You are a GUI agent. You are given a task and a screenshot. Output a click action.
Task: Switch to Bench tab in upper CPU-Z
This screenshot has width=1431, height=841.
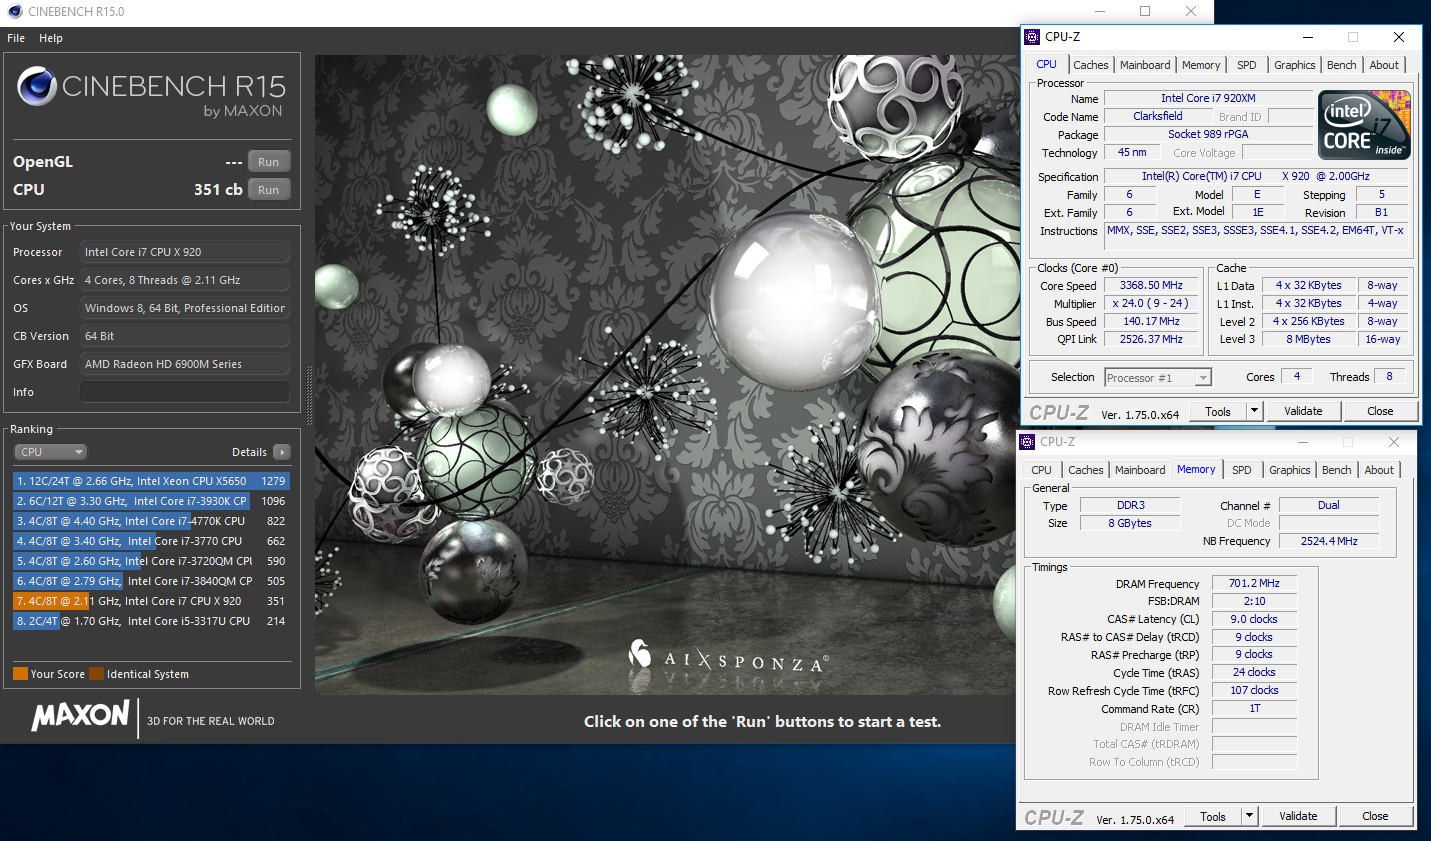click(x=1342, y=65)
